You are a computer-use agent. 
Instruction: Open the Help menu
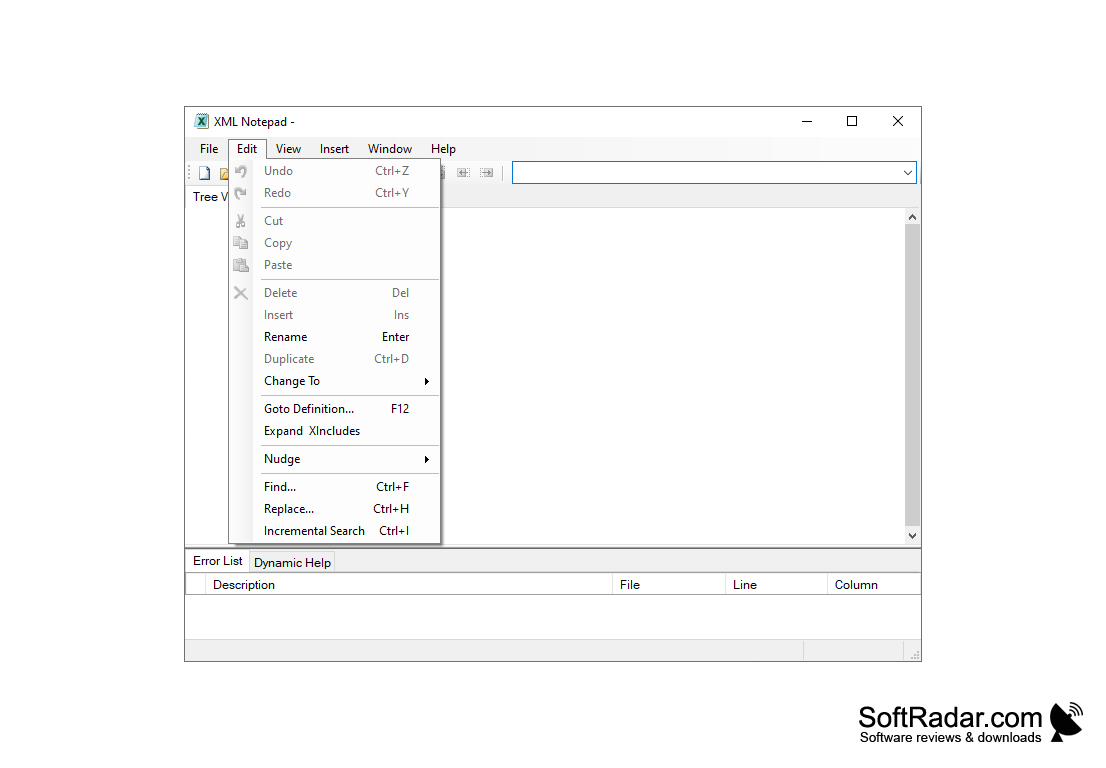pyautogui.click(x=443, y=149)
